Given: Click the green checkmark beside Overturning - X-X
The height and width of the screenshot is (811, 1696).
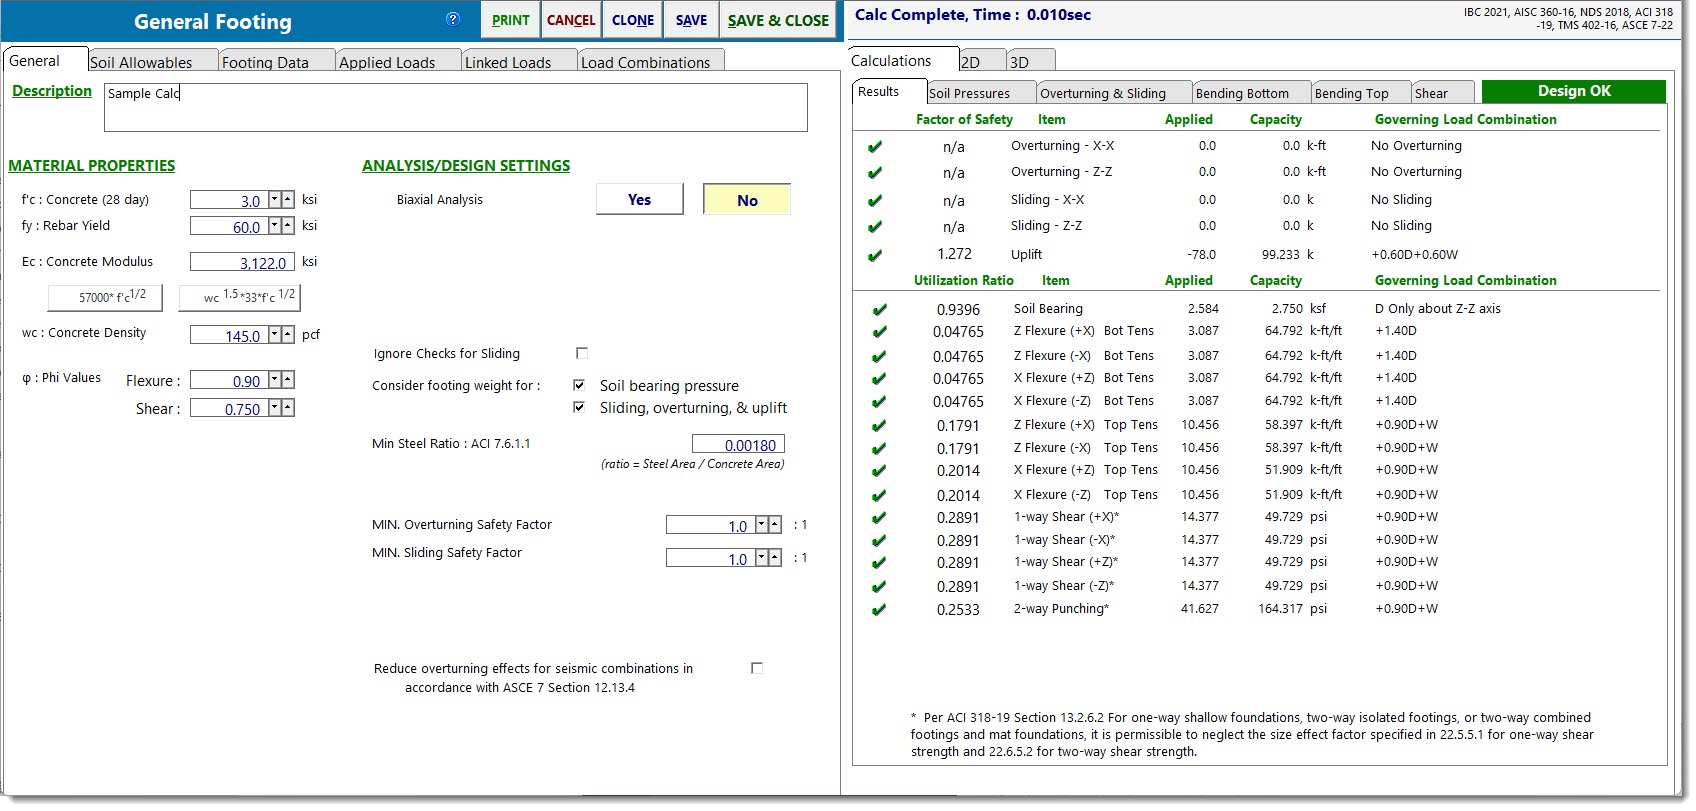Looking at the screenshot, I should click(875, 146).
